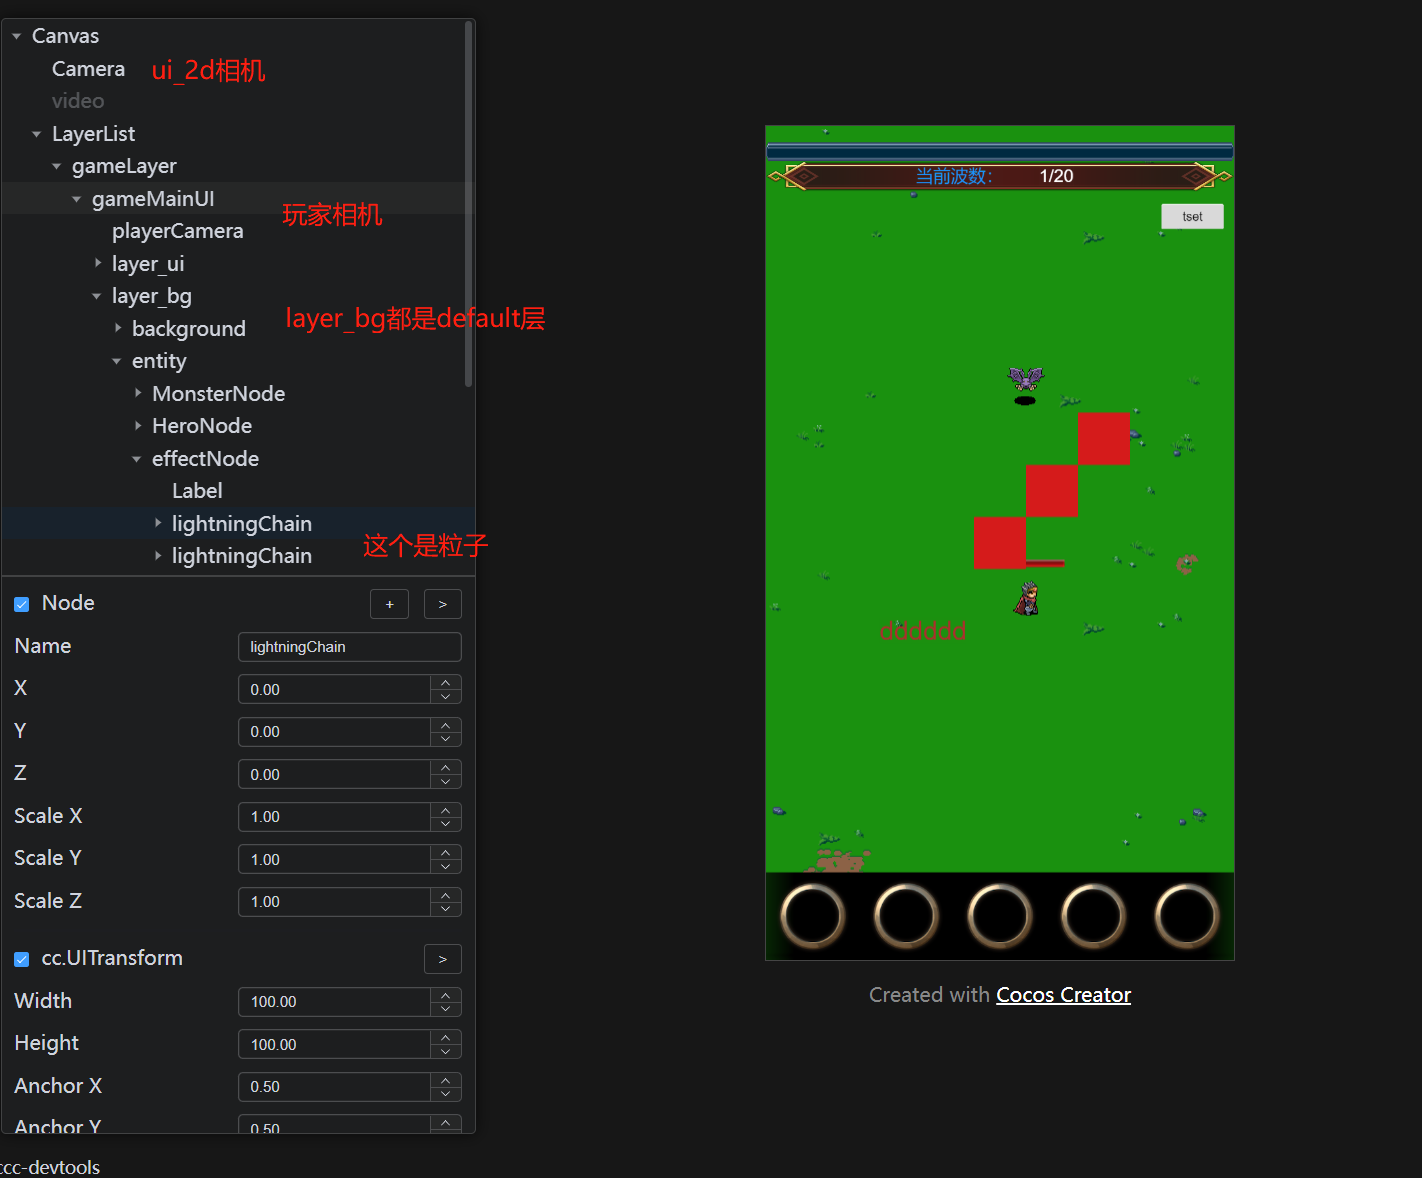The image size is (1422, 1178).
Task: Collapse the entity node arrow
Action: point(117,361)
